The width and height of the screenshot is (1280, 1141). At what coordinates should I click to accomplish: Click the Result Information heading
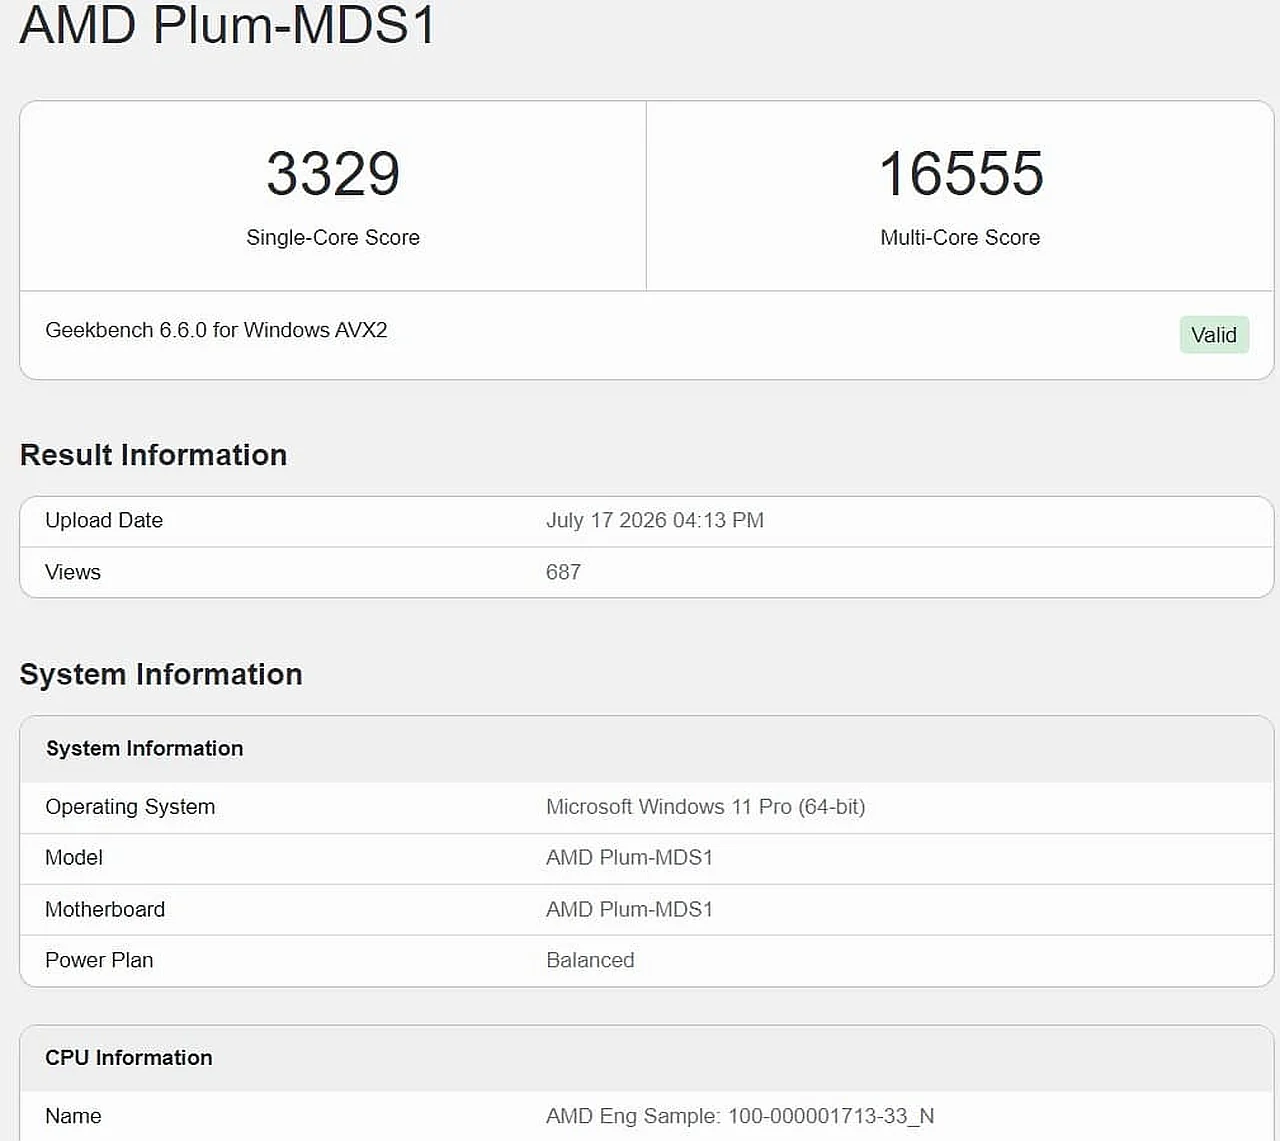(153, 455)
